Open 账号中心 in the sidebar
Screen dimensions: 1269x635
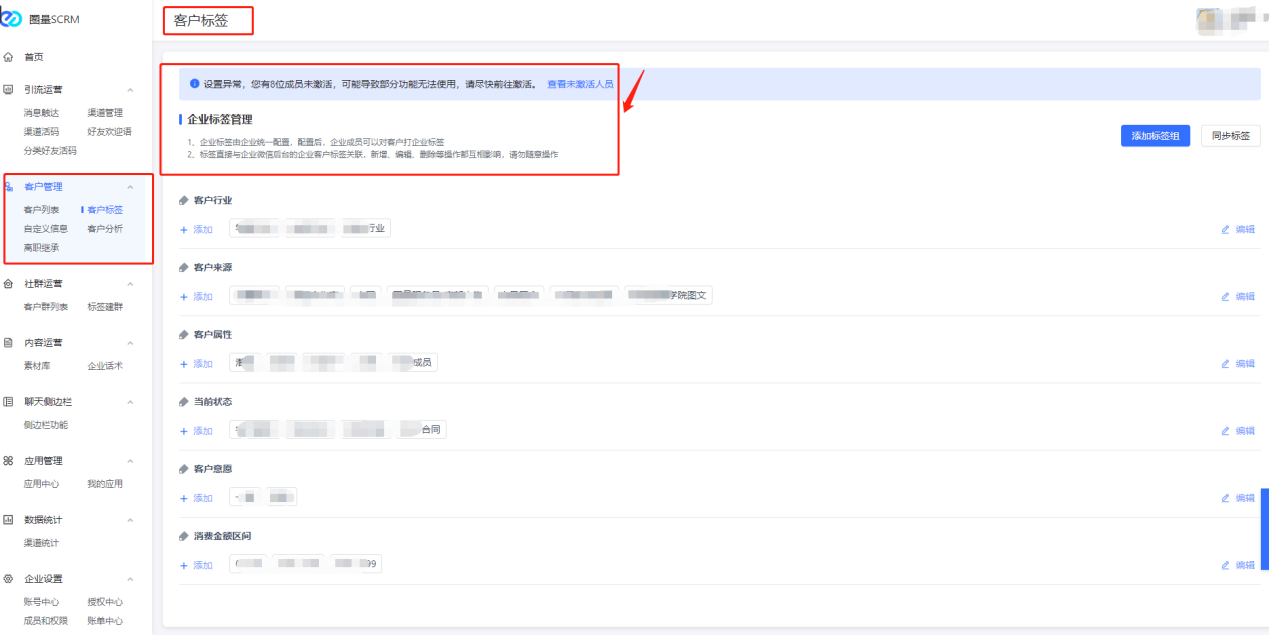41,602
